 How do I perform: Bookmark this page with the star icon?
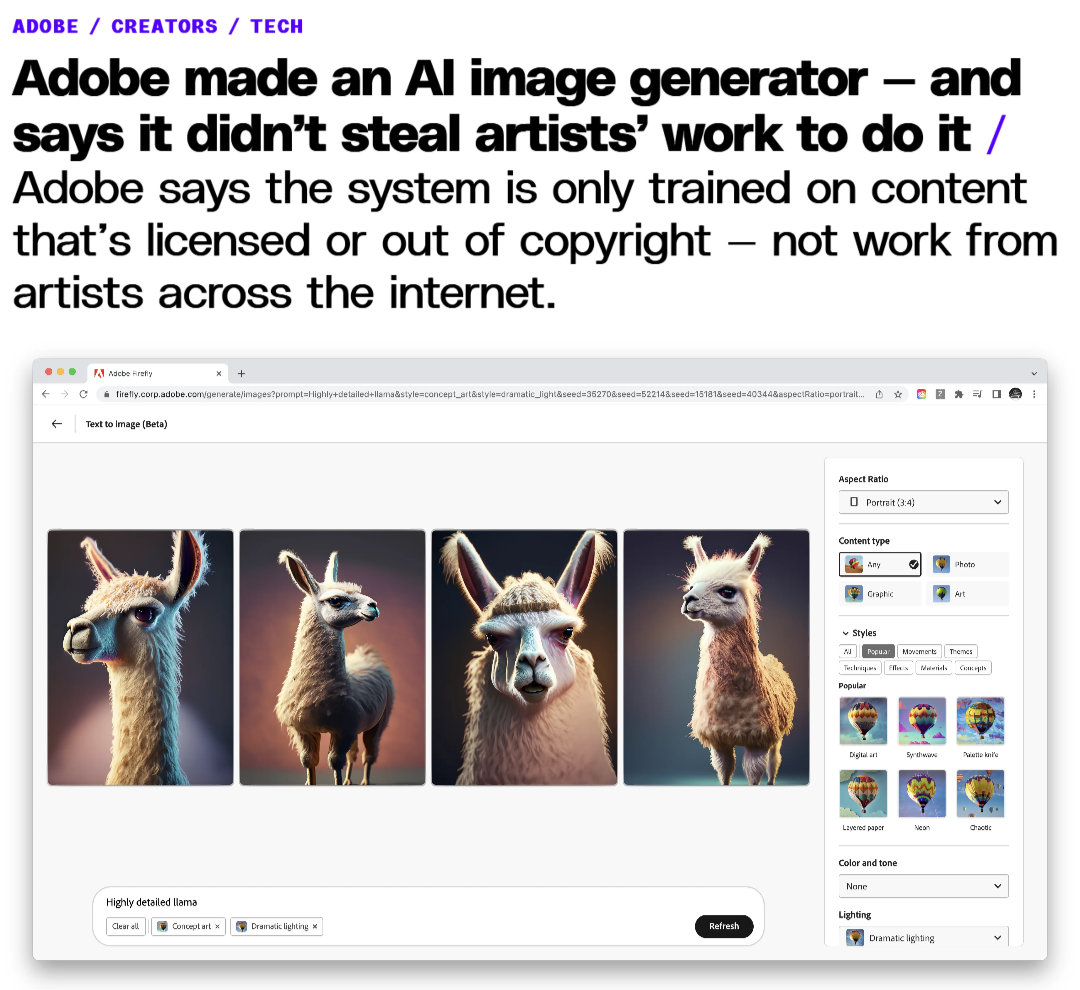tap(898, 394)
